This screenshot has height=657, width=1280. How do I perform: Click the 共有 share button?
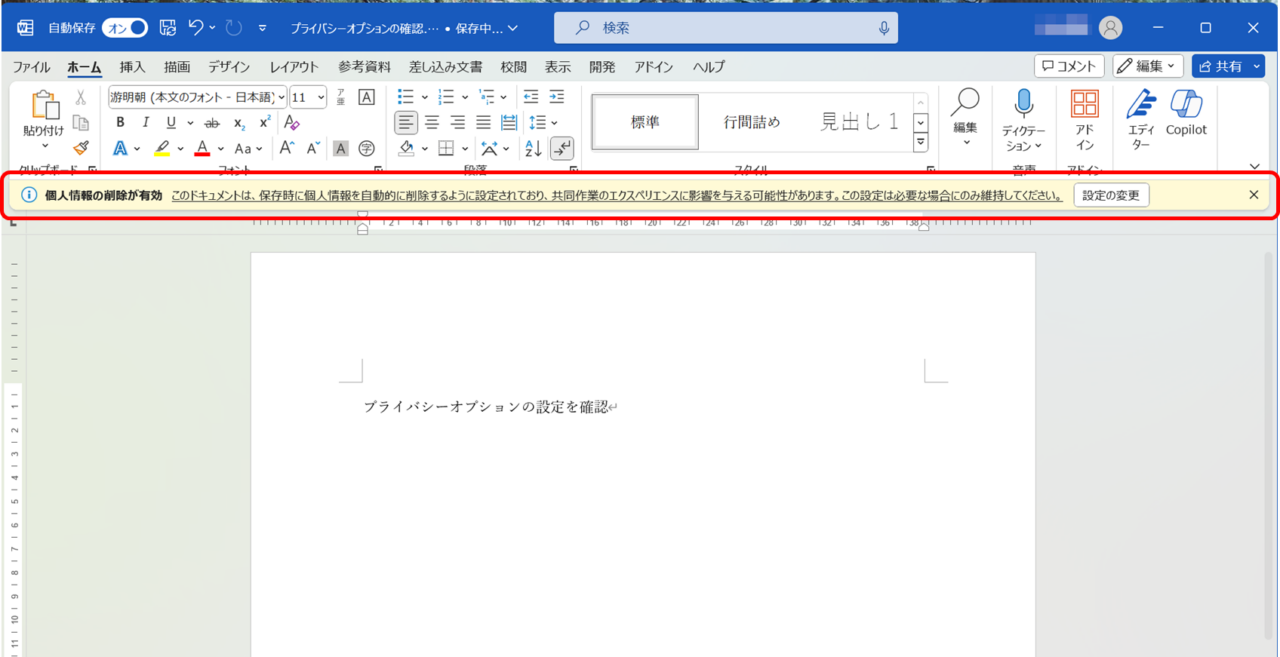(1228, 66)
